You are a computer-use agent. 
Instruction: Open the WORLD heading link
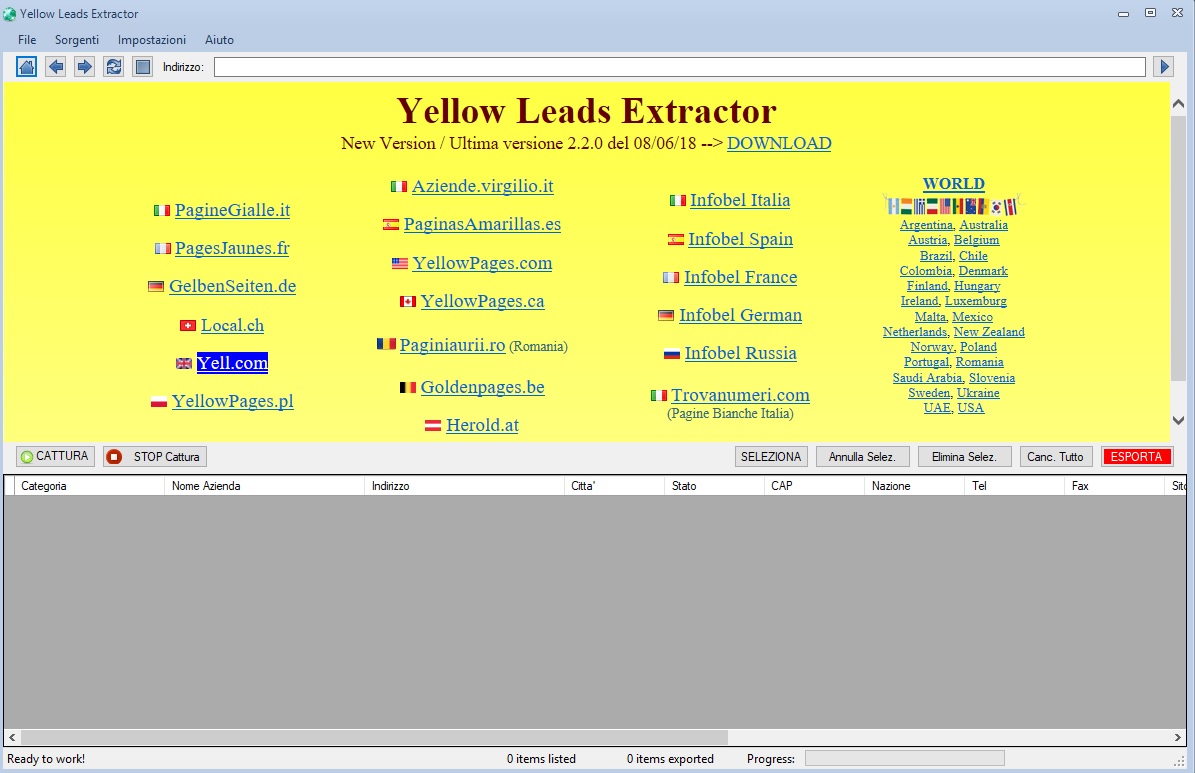click(953, 184)
